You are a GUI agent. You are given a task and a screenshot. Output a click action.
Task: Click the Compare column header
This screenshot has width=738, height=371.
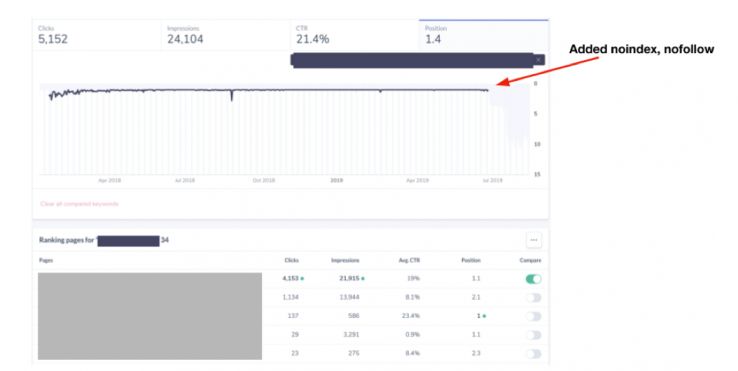(530, 260)
